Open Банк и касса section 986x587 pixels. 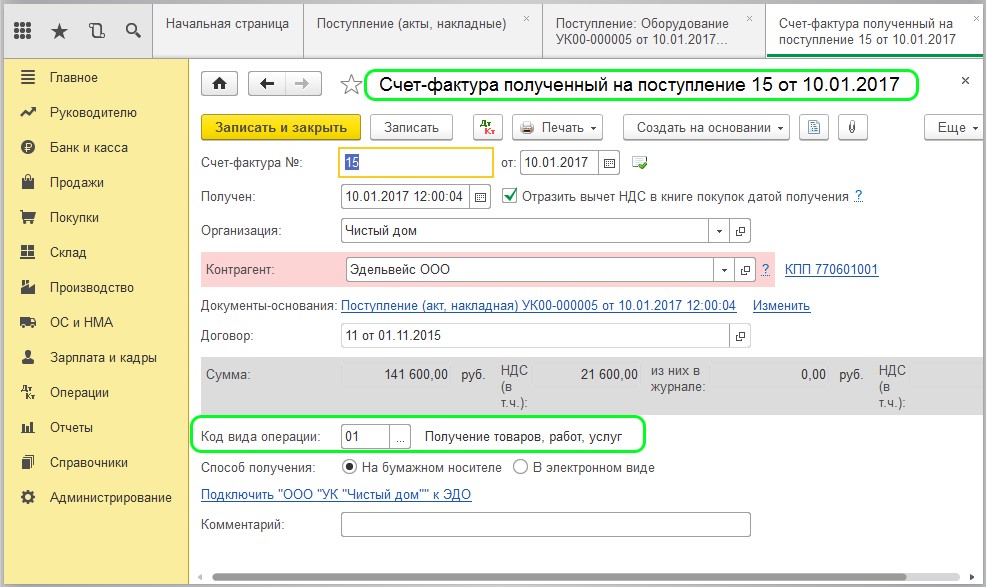[x=89, y=148]
